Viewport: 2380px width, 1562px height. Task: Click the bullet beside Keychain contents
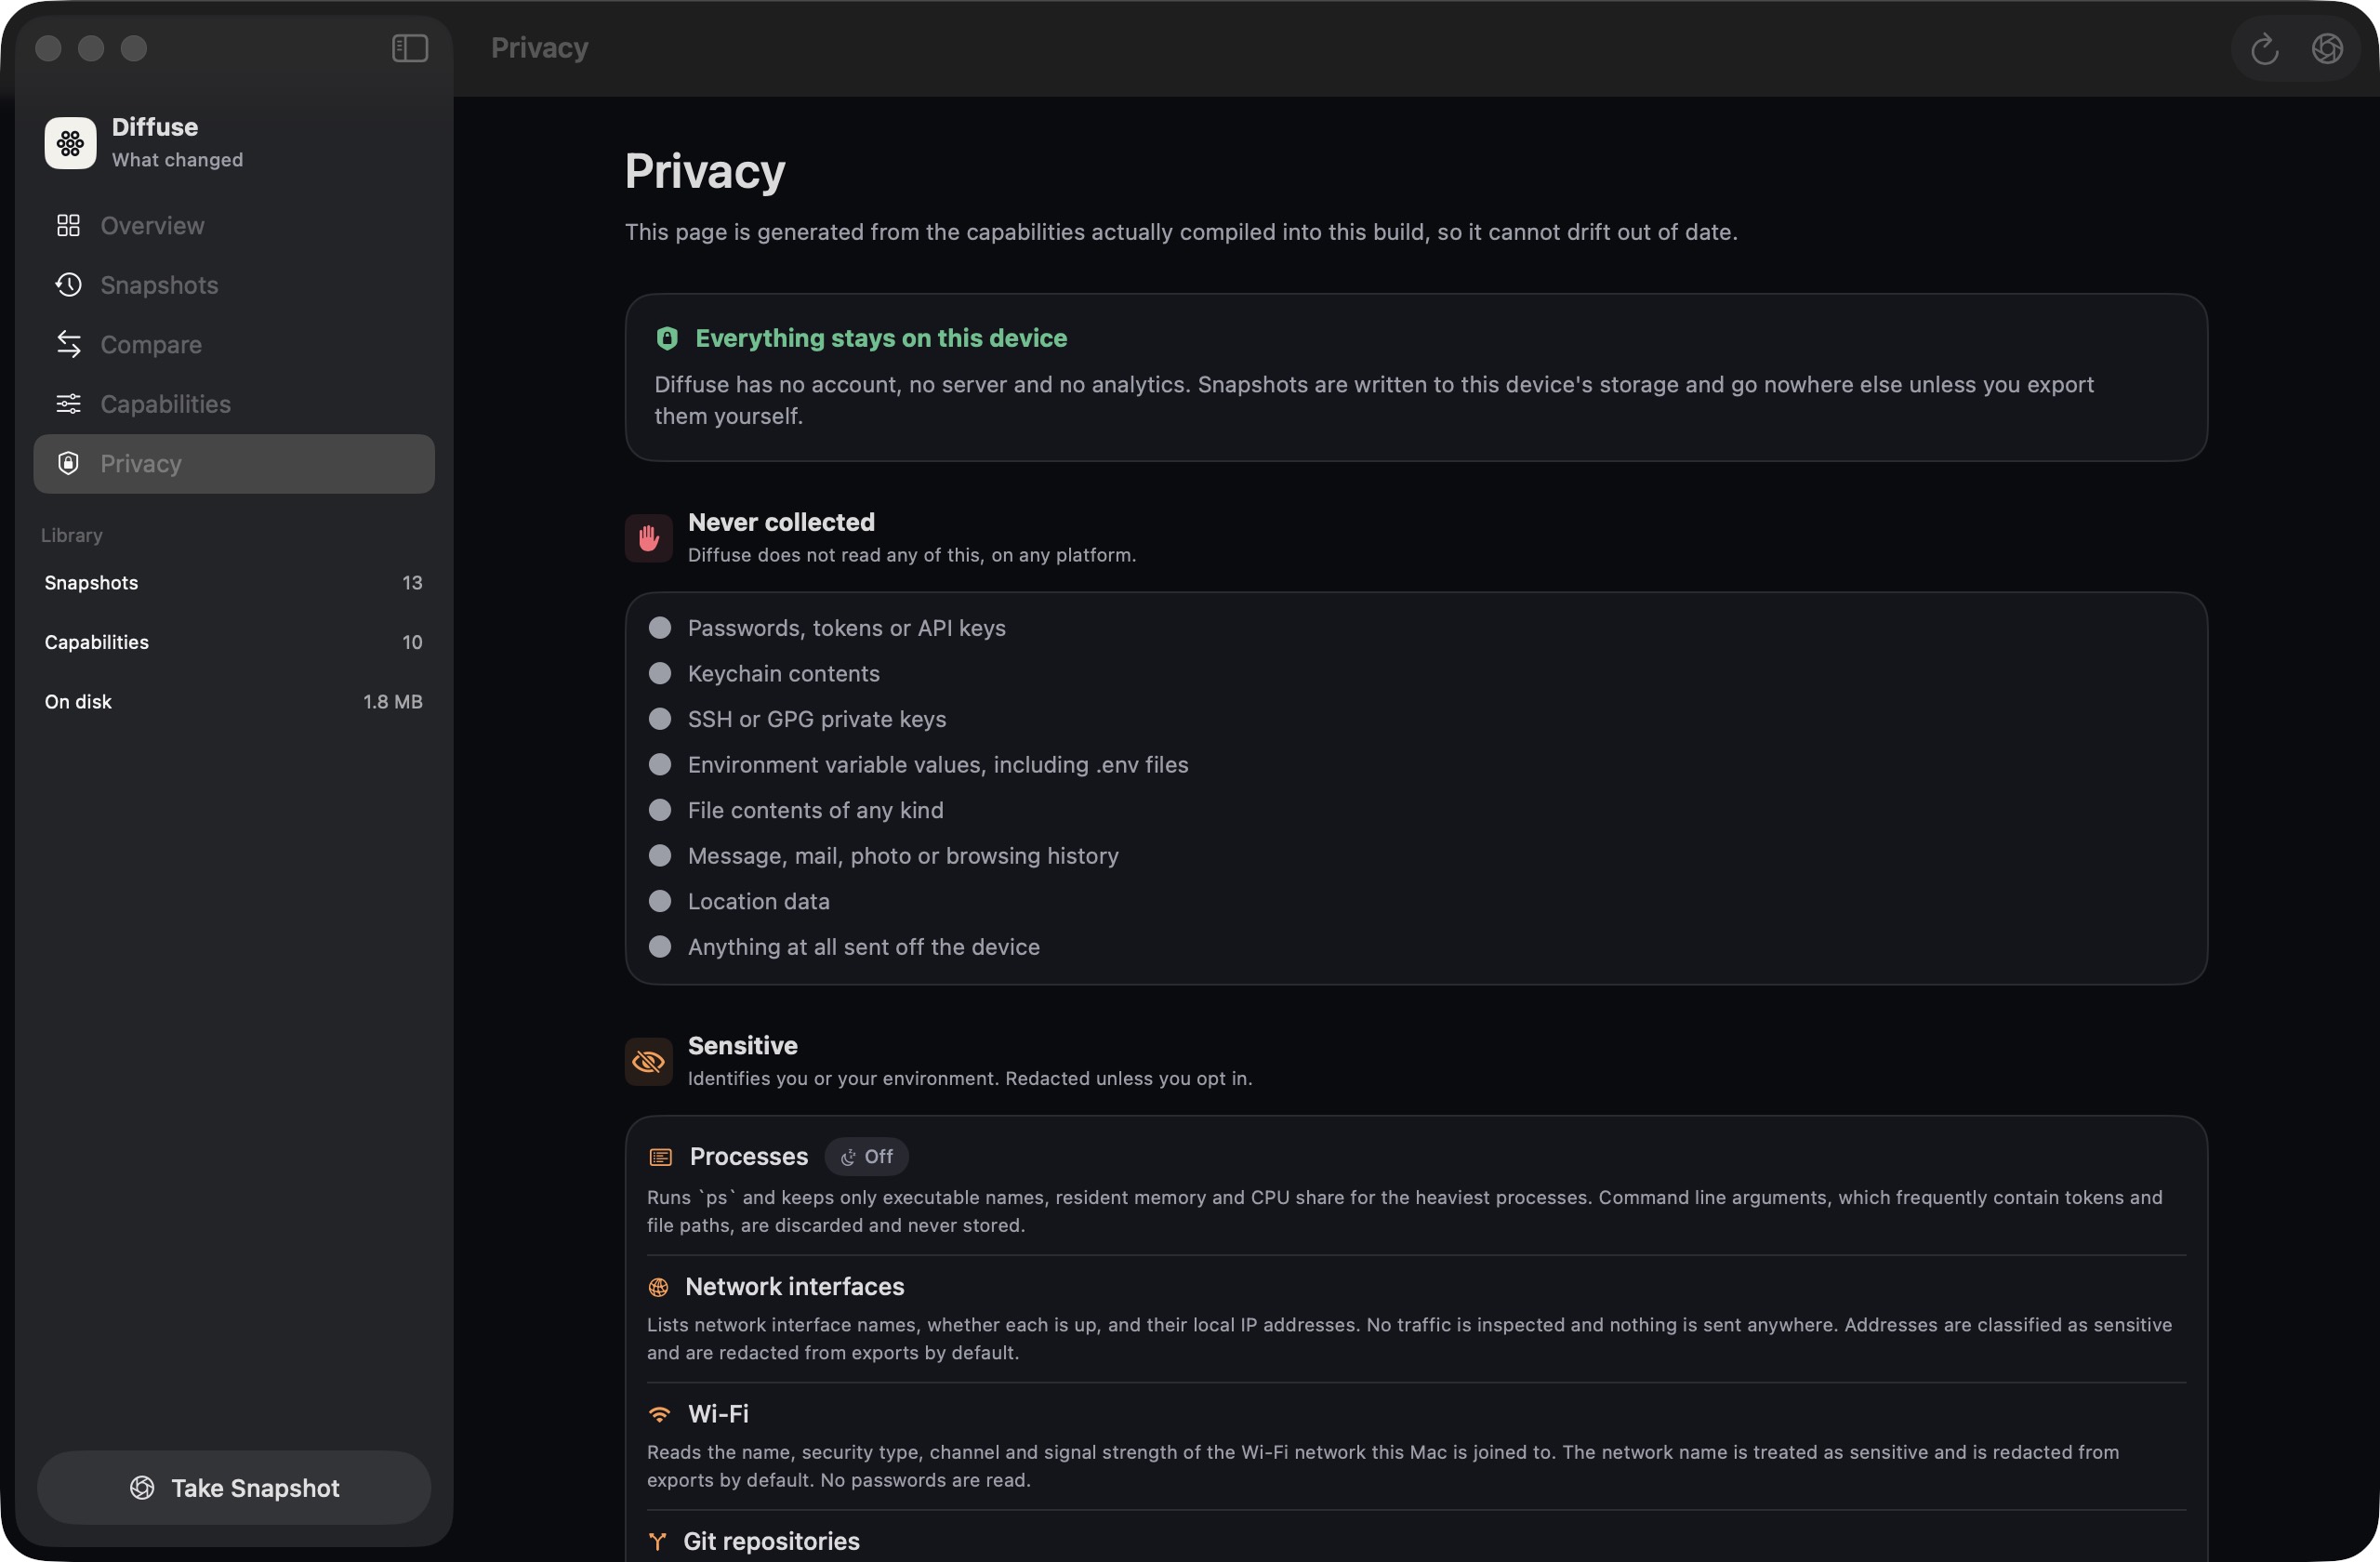click(x=660, y=674)
